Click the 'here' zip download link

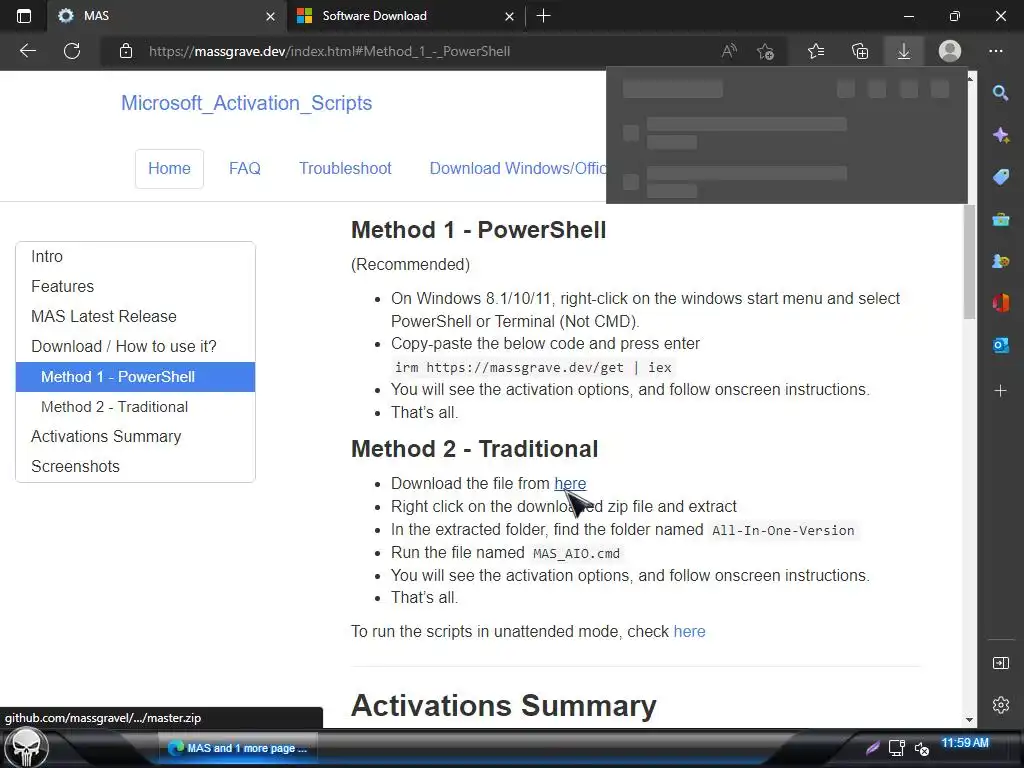(570, 483)
